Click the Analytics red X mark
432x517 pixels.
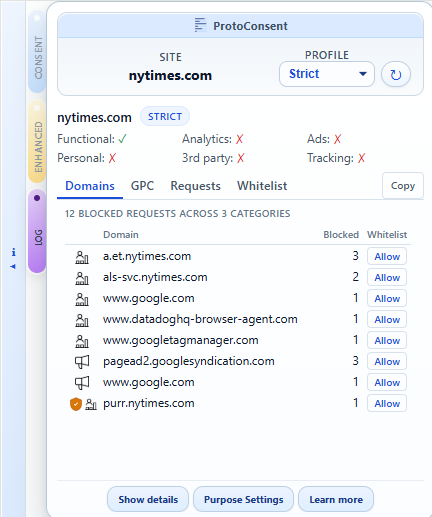point(239,139)
